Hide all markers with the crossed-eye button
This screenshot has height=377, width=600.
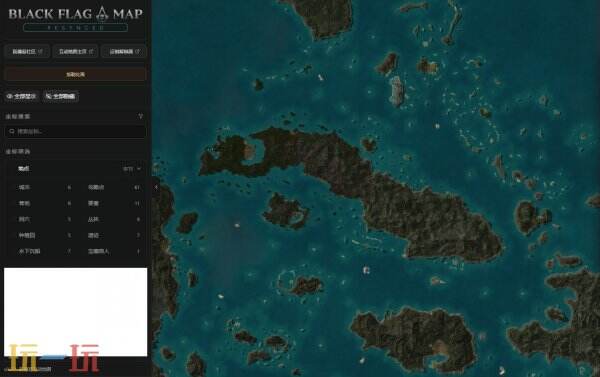point(60,96)
